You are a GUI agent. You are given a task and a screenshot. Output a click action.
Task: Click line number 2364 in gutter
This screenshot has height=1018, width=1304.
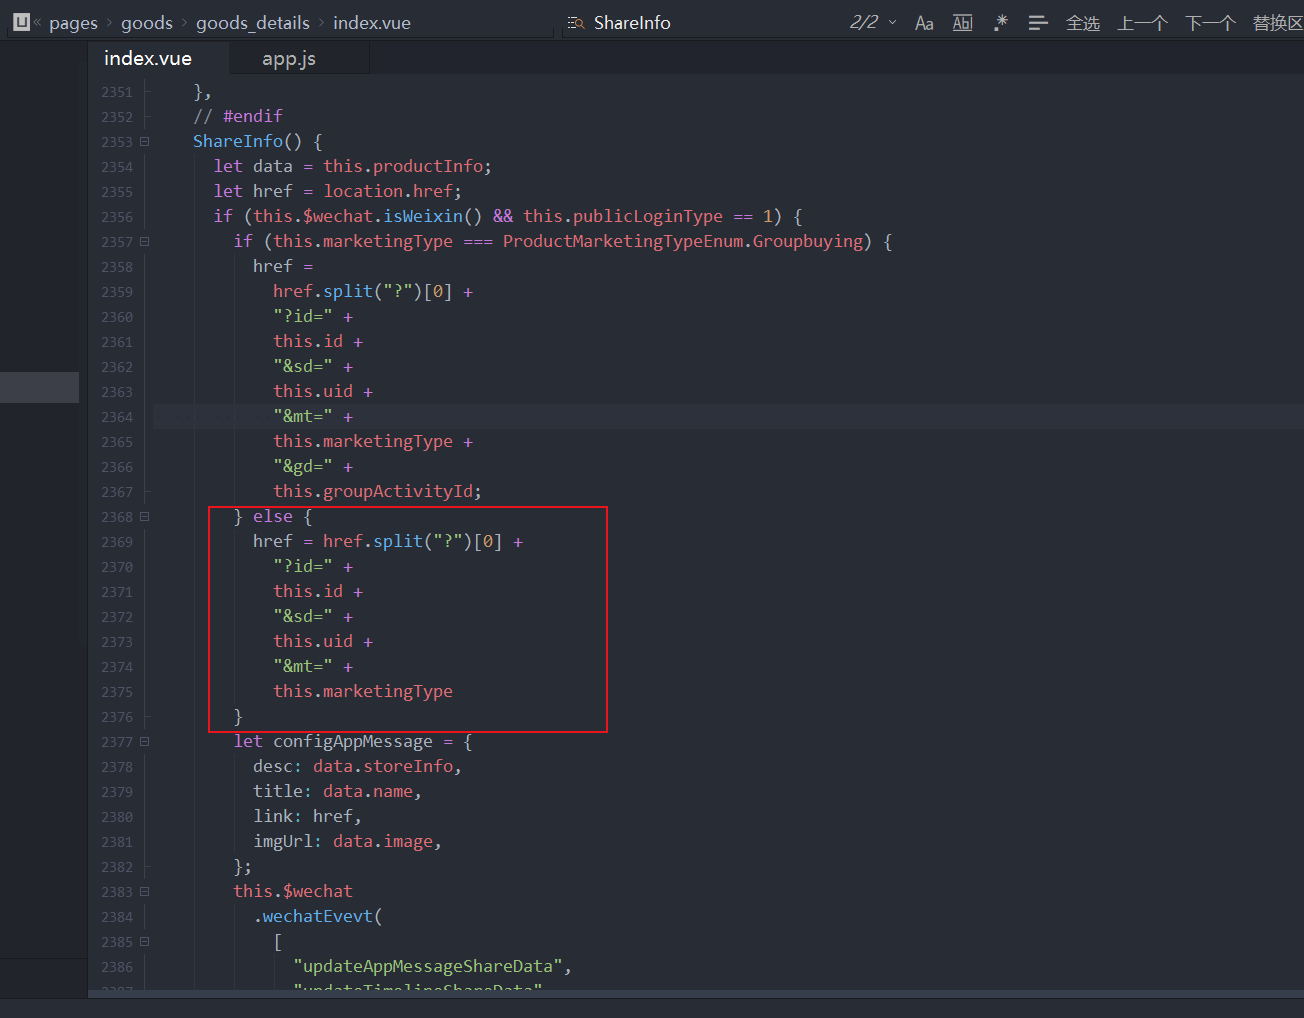click(117, 417)
